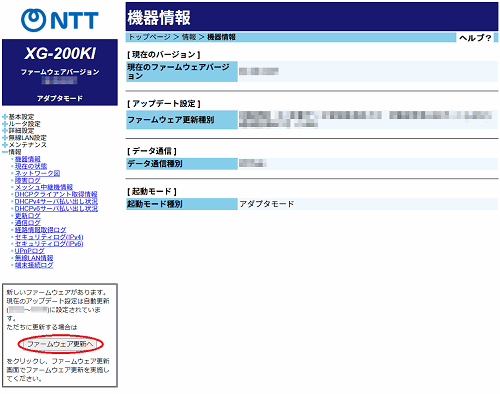Click 情報 in the breadcrumb
This screenshot has height=394, width=500.
189,37
